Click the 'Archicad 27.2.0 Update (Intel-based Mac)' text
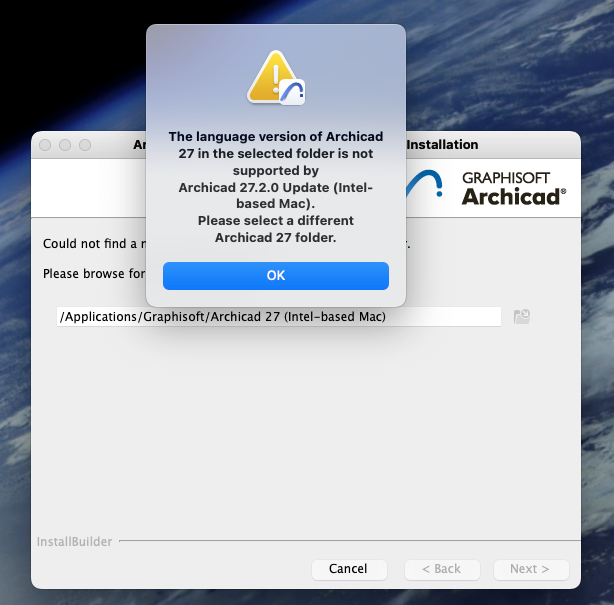Image resolution: width=614 pixels, height=605 pixels. [276, 195]
